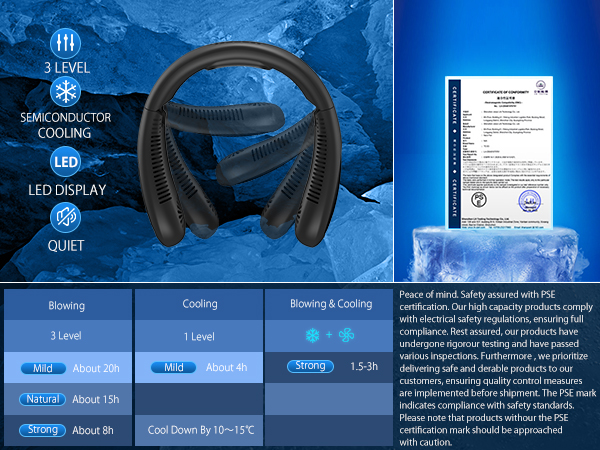Click the 3 Level sliders icon
This screenshot has height=450, width=600.
[65, 43]
